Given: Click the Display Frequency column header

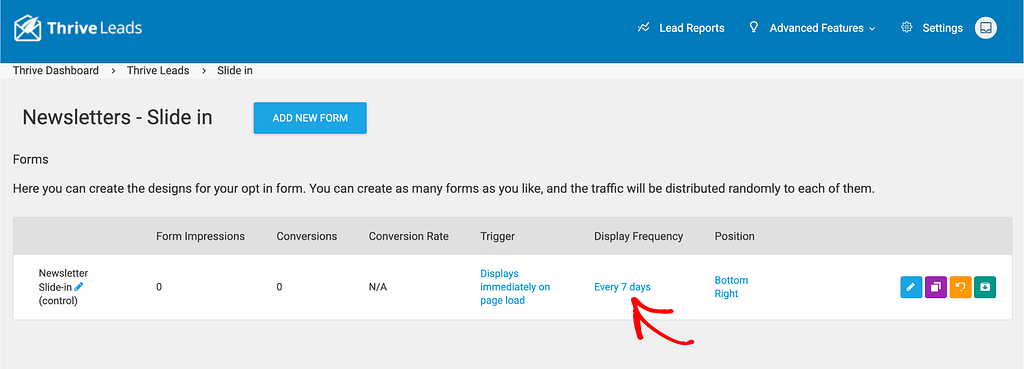Looking at the screenshot, I should (639, 236).
